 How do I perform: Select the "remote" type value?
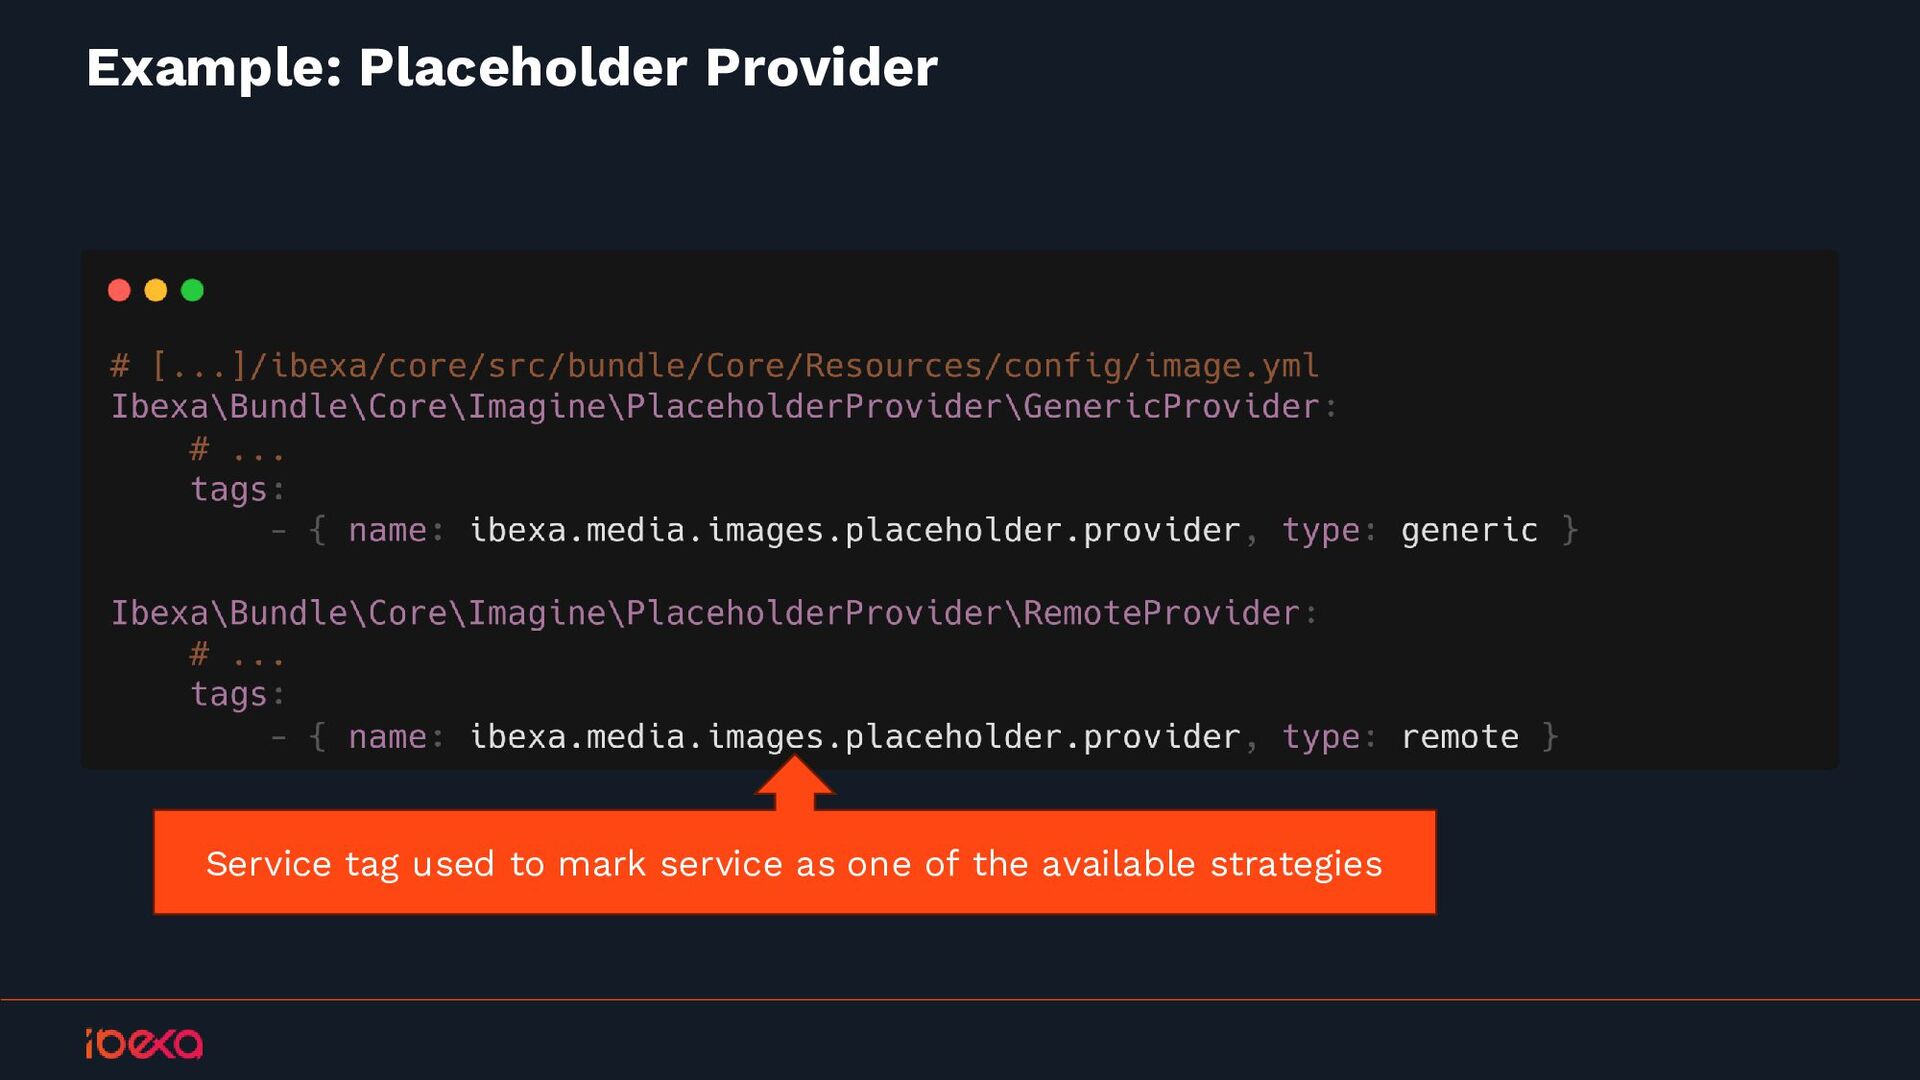(x=1459, y=737)
